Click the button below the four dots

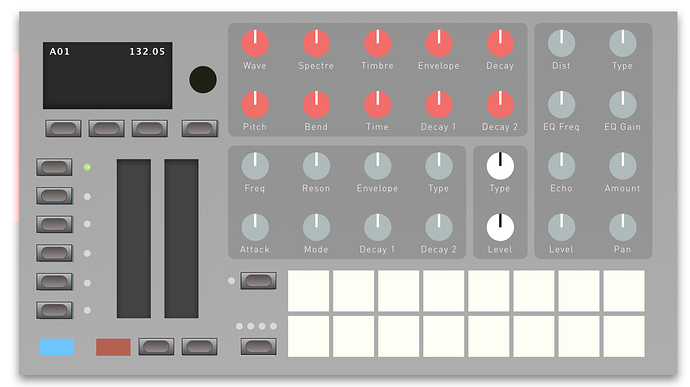tap(258, 346)
